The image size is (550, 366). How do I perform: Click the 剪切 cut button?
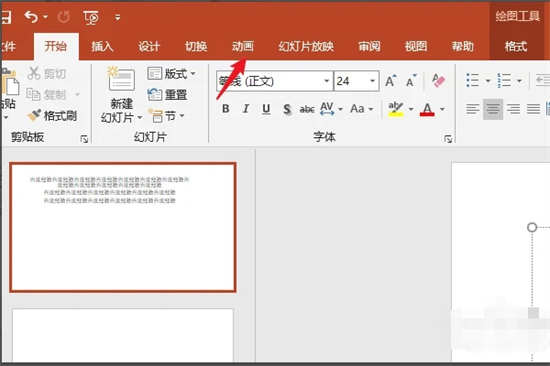pos(46,73)
